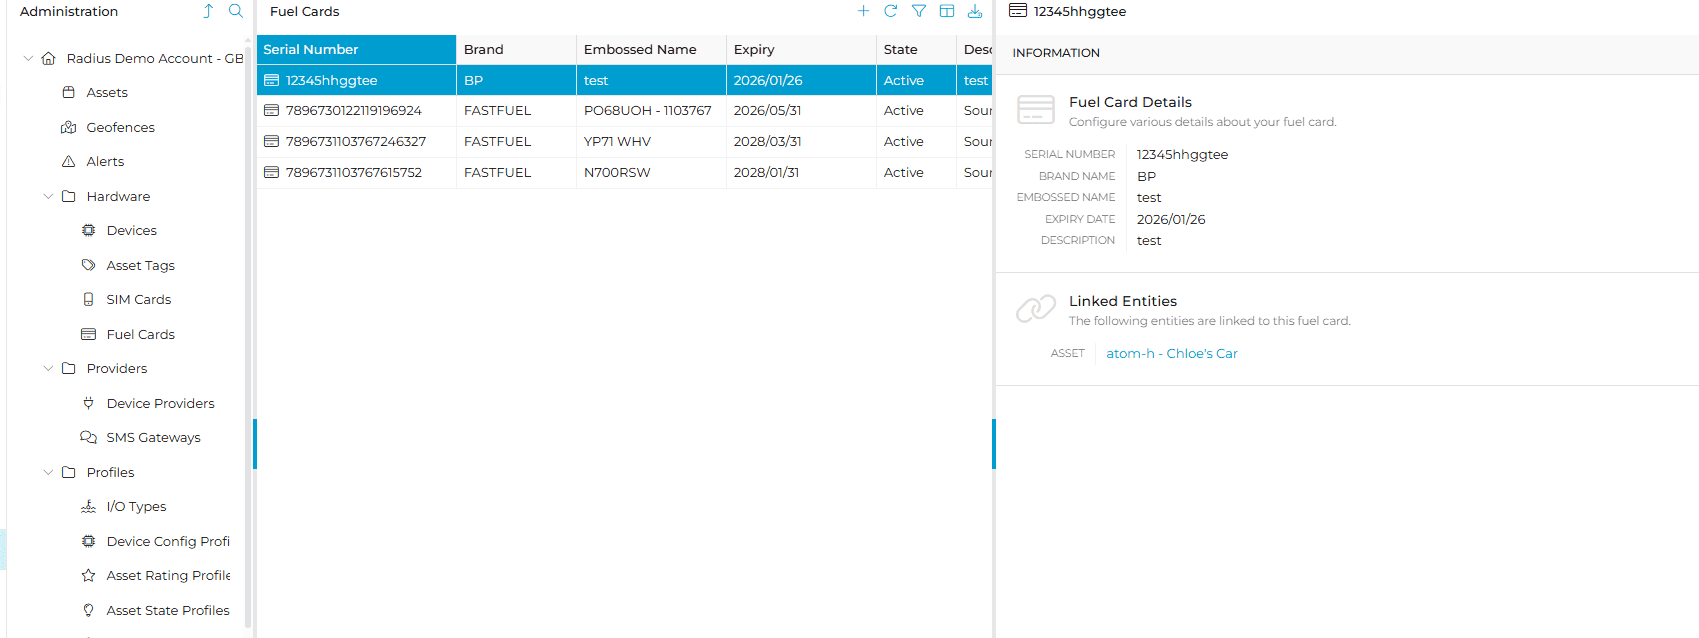Screen dimensions: 1699x638
Task: Collapse the Hardware folder
Action: point(48,196)
